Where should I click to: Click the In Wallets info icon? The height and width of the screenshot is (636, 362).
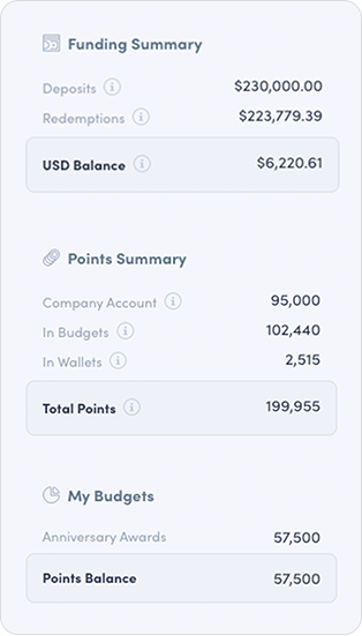point(118,361)
